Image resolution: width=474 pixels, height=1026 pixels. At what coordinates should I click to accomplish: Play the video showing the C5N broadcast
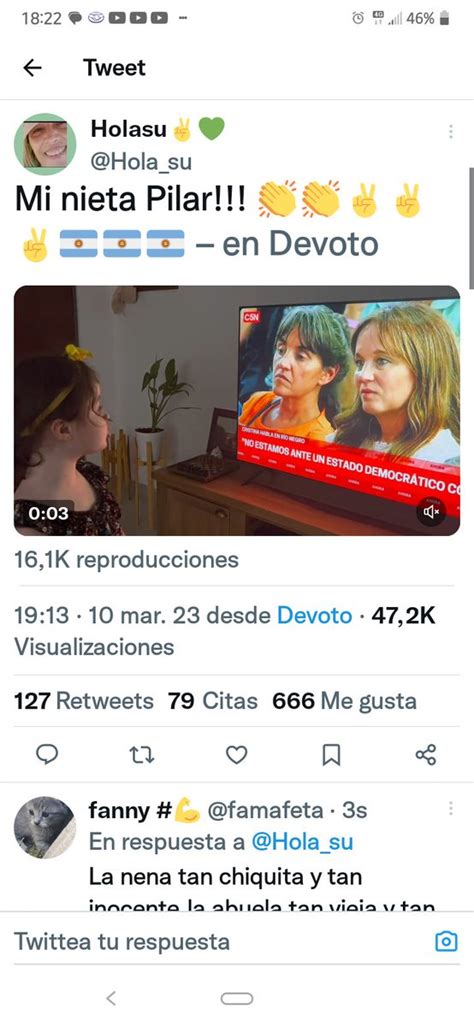click(x=237, y=410)
